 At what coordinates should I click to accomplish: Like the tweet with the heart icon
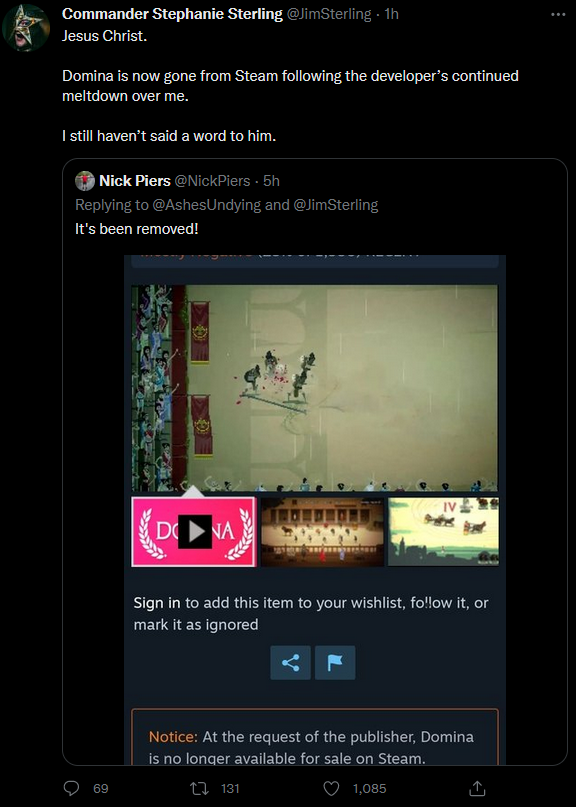(x=331, y=788)
